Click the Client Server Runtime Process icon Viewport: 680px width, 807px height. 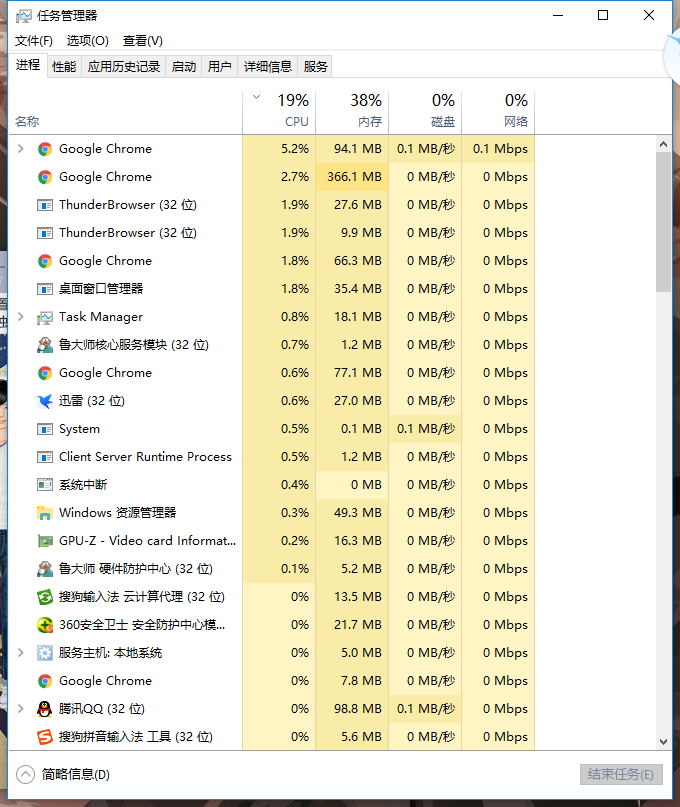click(x=45, y=457)
